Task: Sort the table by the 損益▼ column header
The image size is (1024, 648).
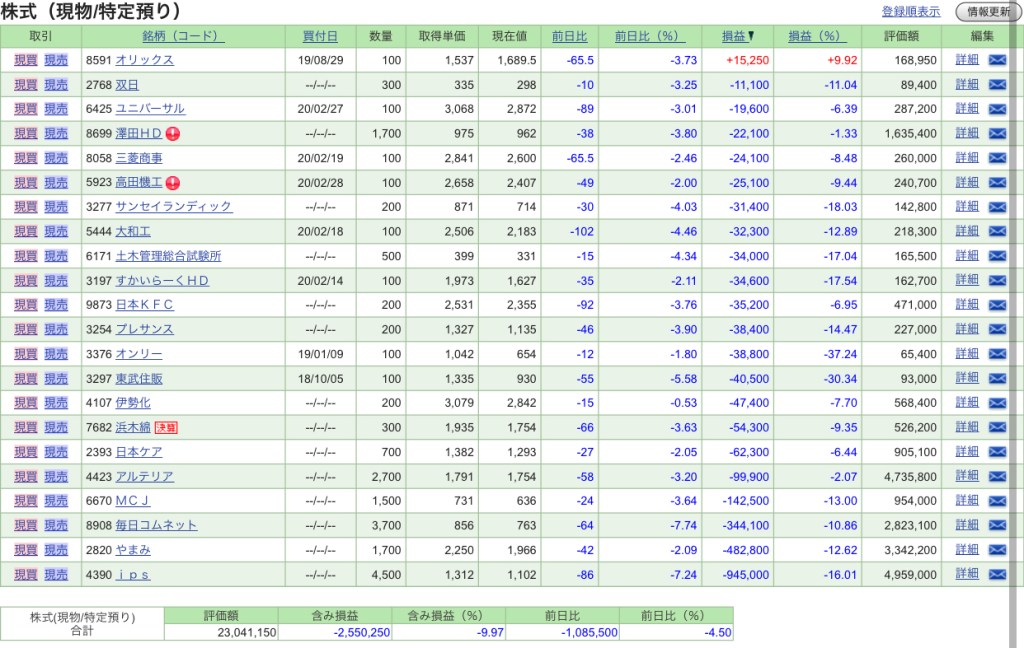Action: click(738, 36)
